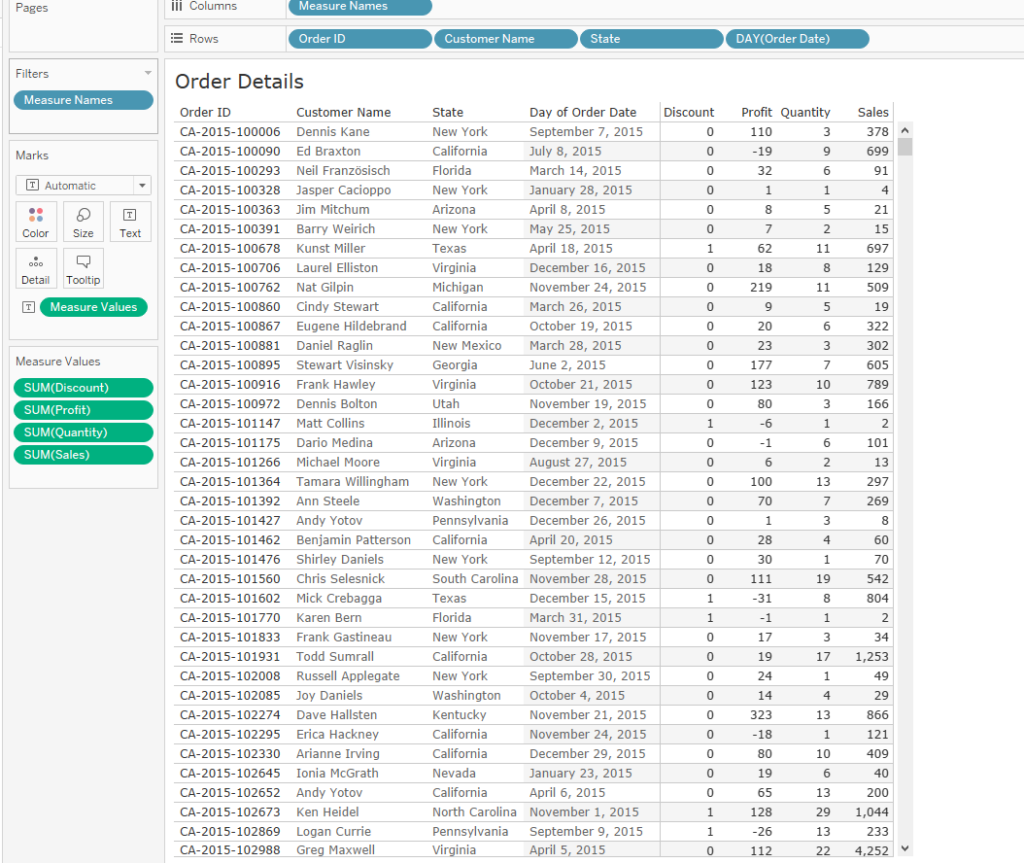Select customer Cindy Stewart
1024x863 pixels.
click(x=337, y=307)
